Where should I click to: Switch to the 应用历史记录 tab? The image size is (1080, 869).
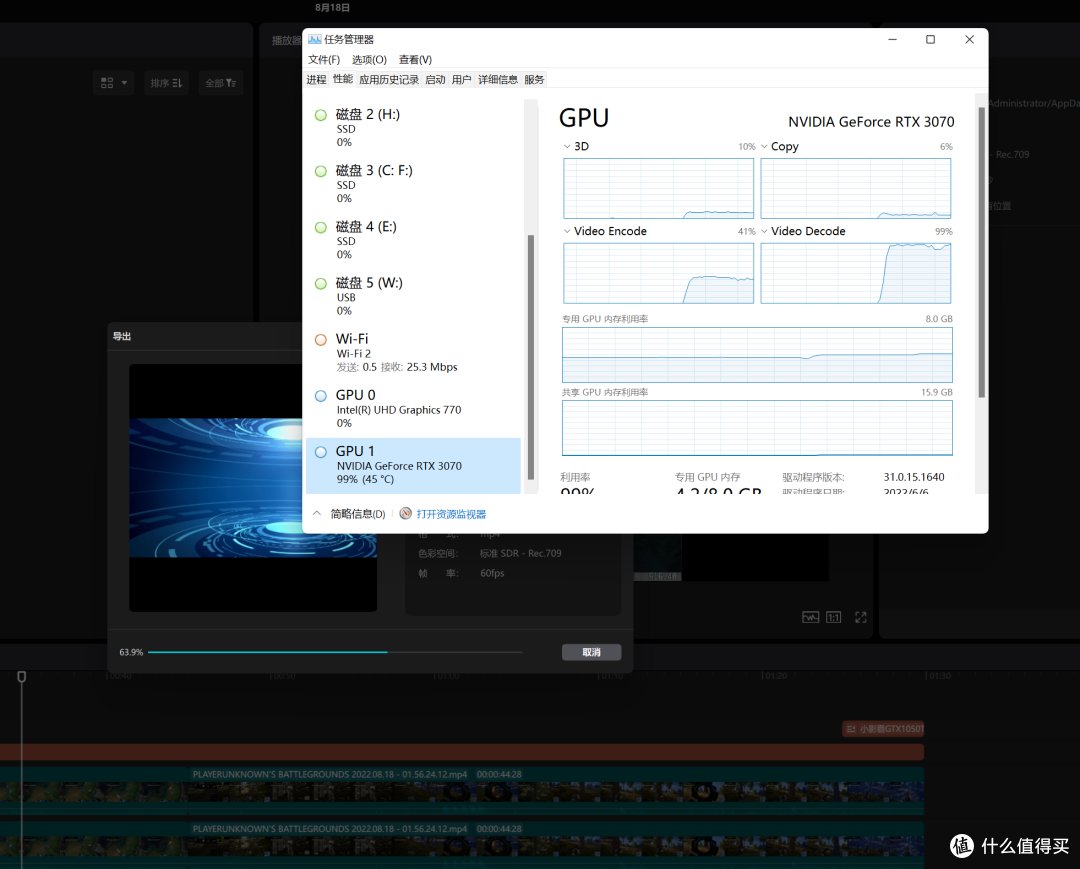point(389,80)
